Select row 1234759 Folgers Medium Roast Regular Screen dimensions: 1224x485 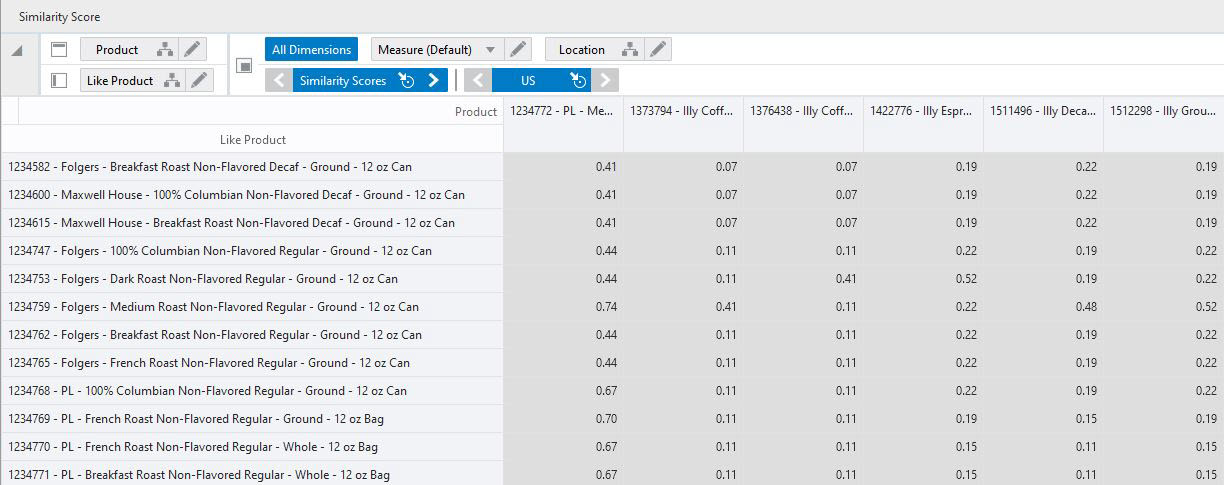(x=252, y=307)
